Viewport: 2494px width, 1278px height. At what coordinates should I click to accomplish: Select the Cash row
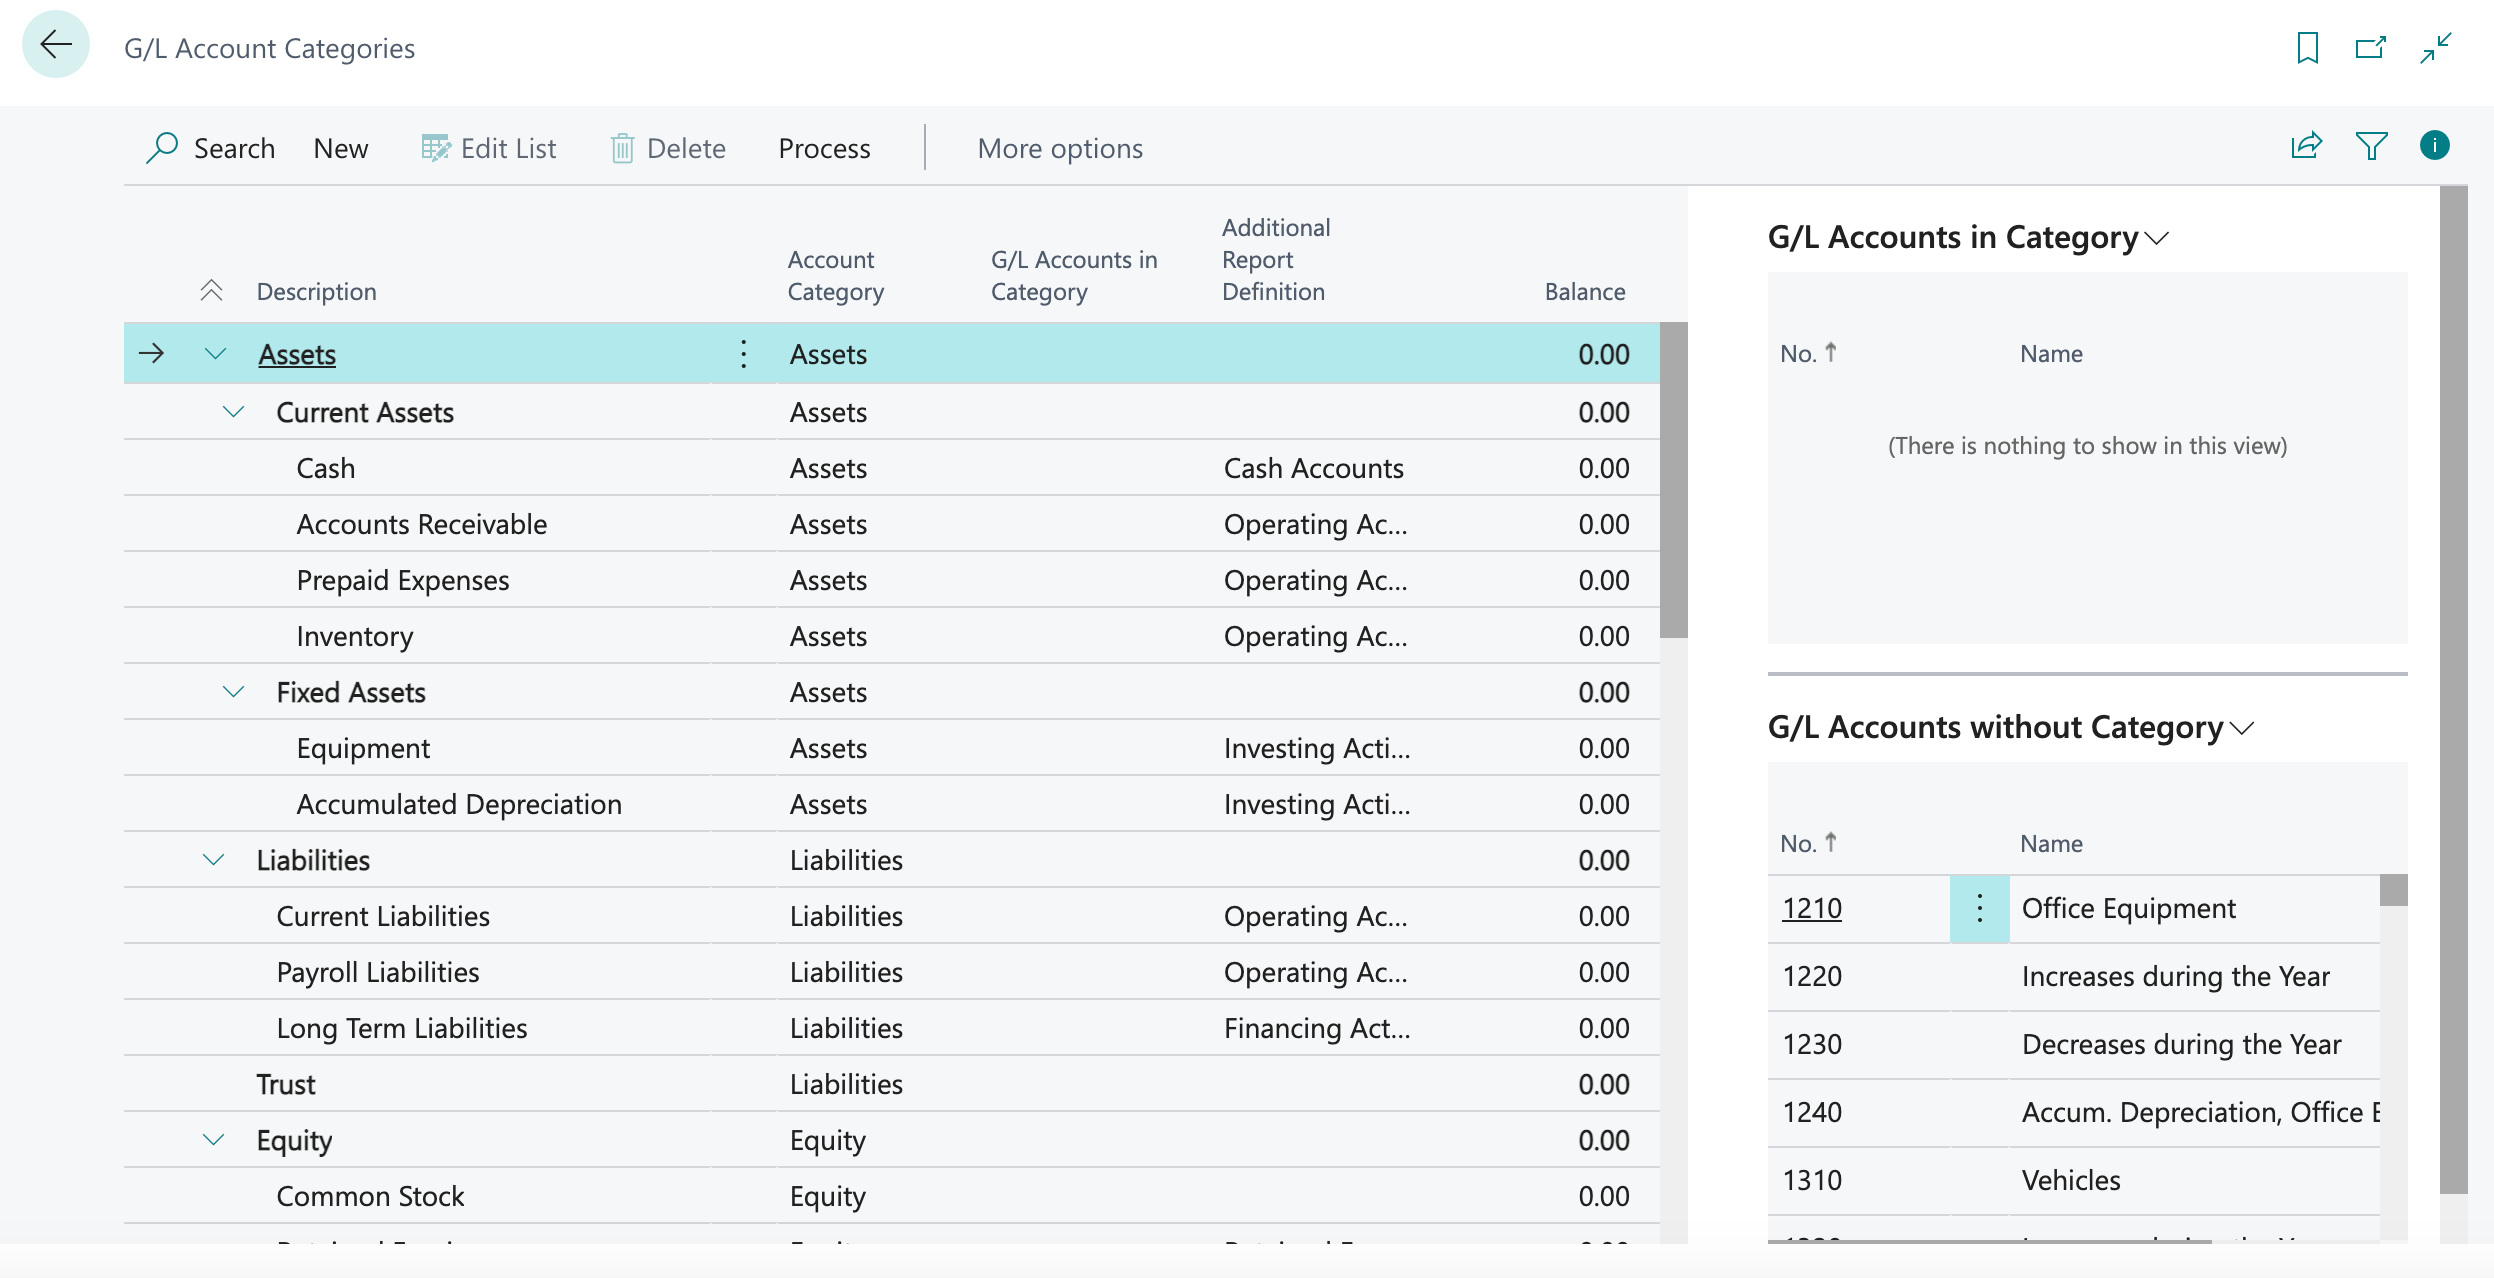pyautogui.click(x=890, y=468)
